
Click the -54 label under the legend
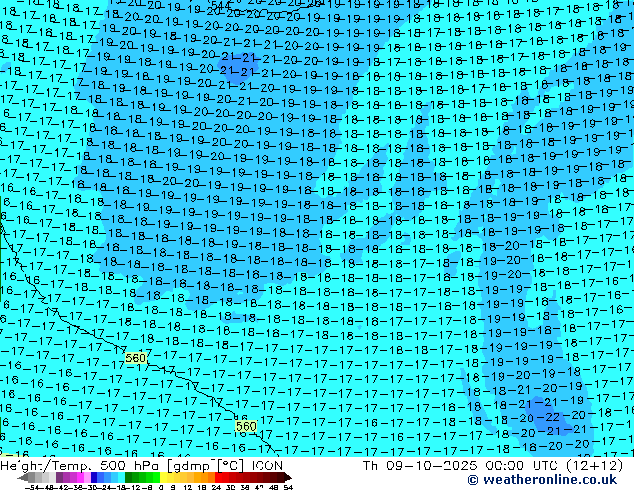pos(32,487)
